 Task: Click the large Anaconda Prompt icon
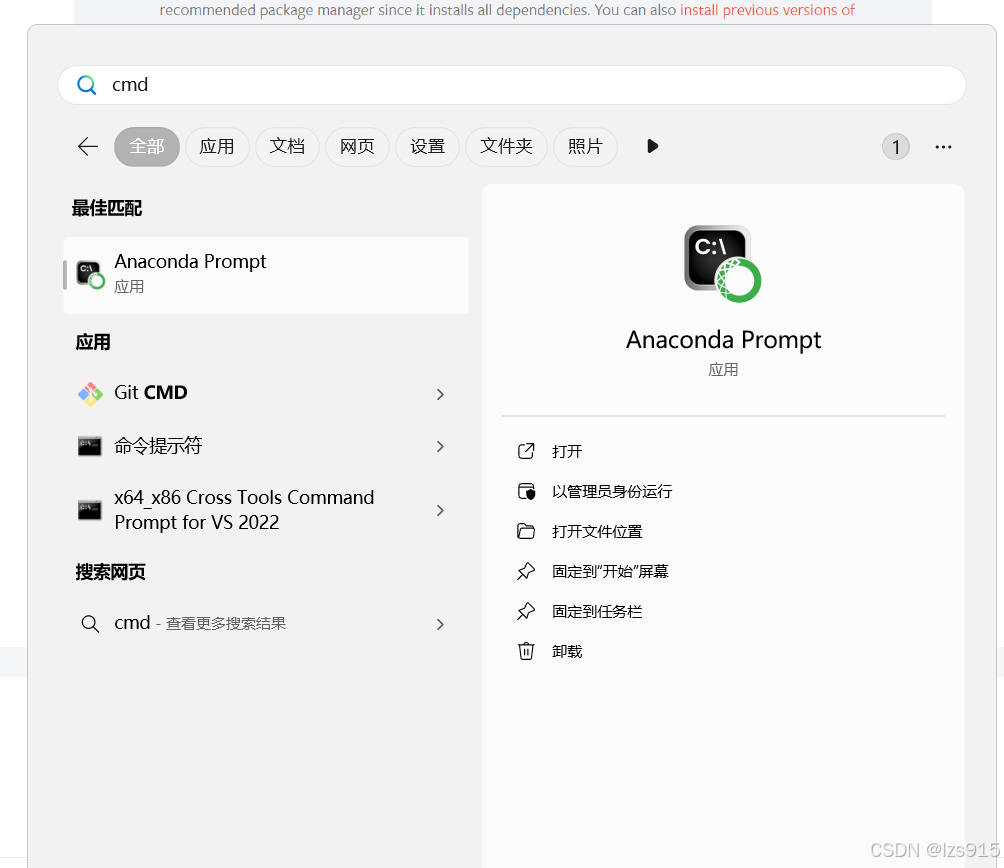(722, 264)
